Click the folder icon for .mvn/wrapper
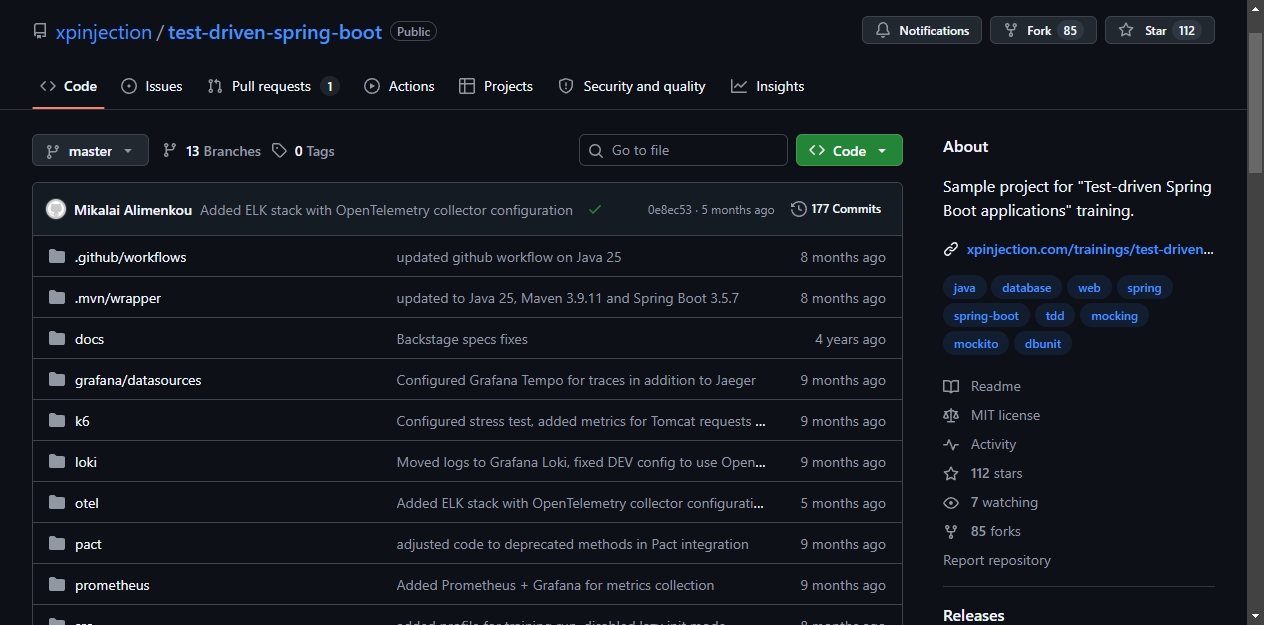Image resolution: width=1264 pixels, height=625 pixels. tap(57, 298)
